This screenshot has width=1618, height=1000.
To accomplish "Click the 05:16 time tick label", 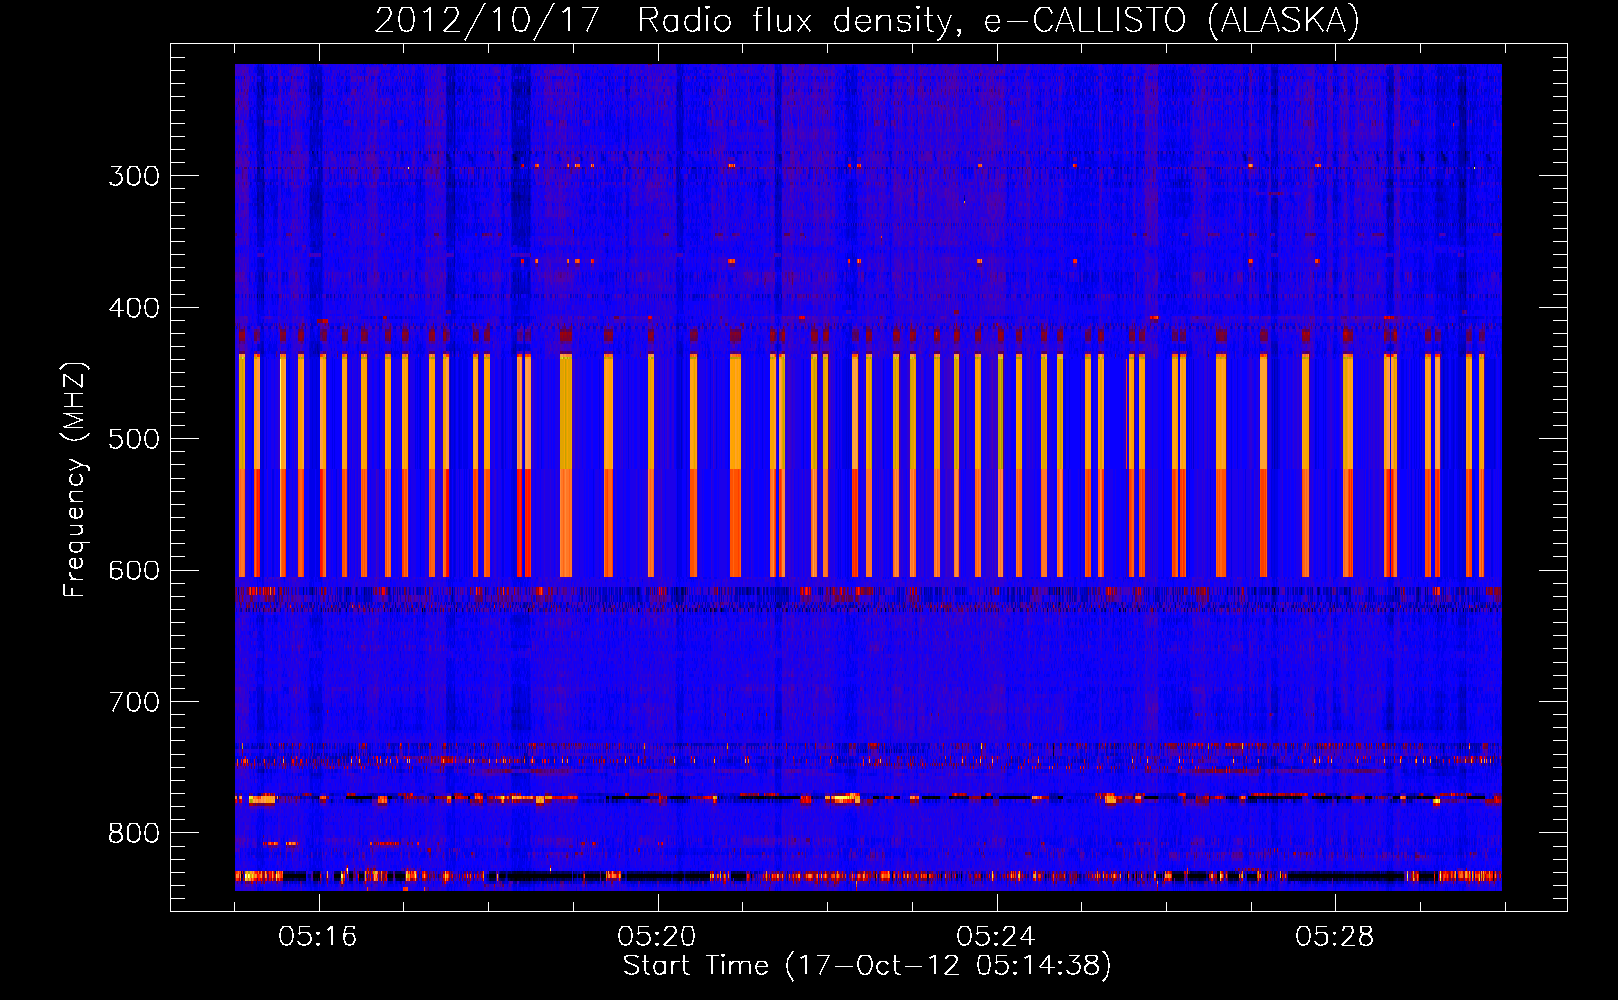I will tap(318, 937).
